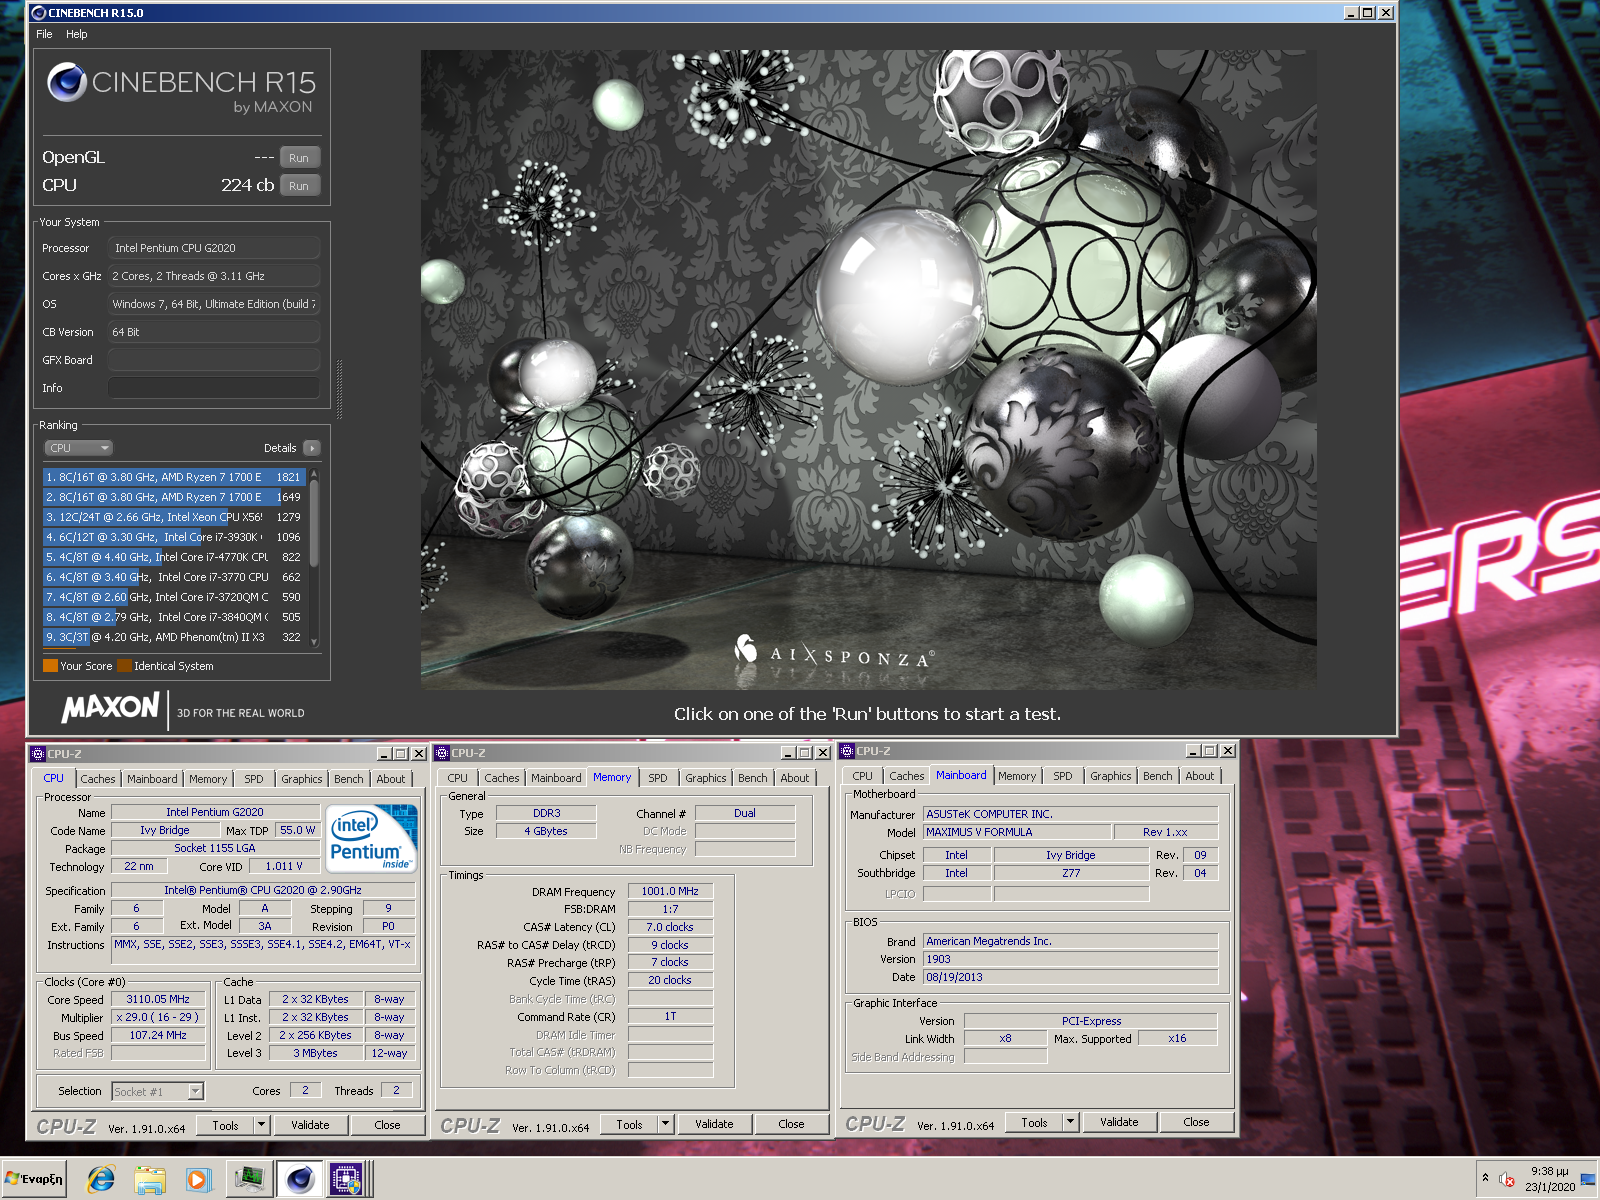Run the OpenGL benchmark test
Screen dimensions: 1600x1200
[x=299, y=158]
